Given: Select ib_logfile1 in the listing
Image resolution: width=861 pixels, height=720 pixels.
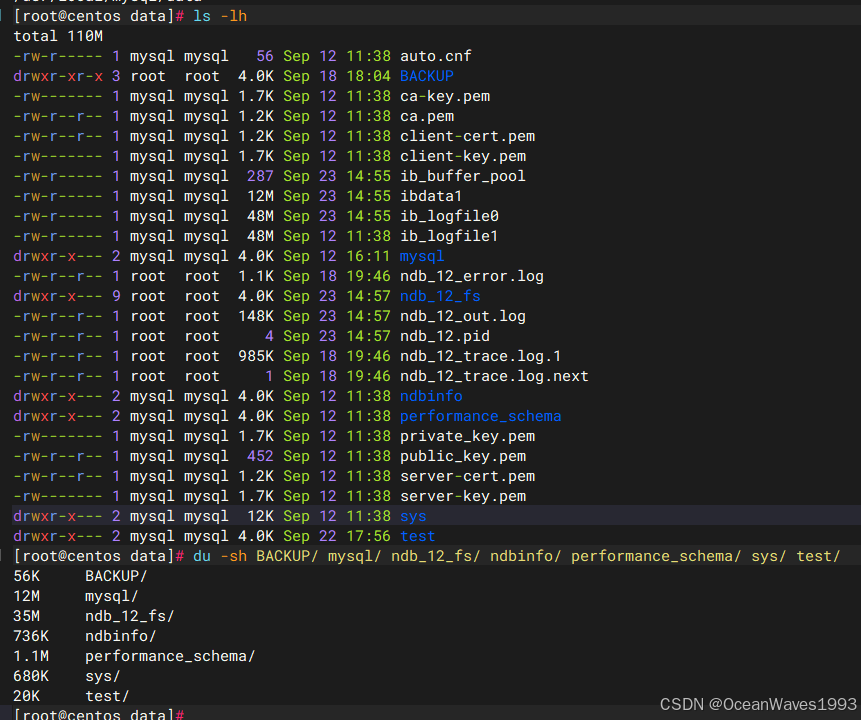Looking at the screenshot, I should point(449,236).
